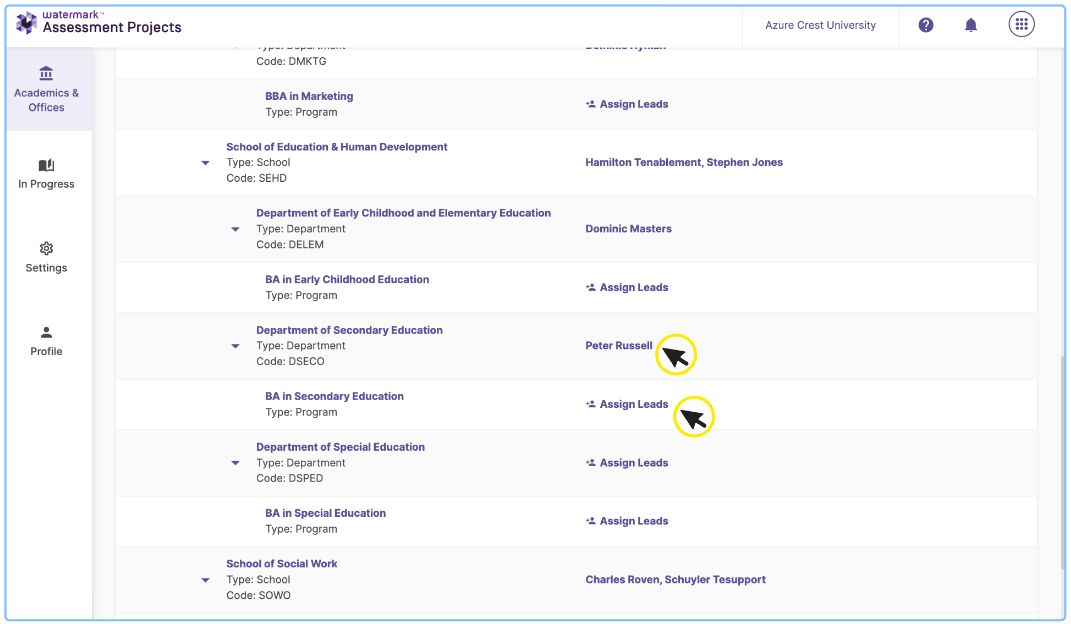Collapse School of Social Work row

point(206,580)
